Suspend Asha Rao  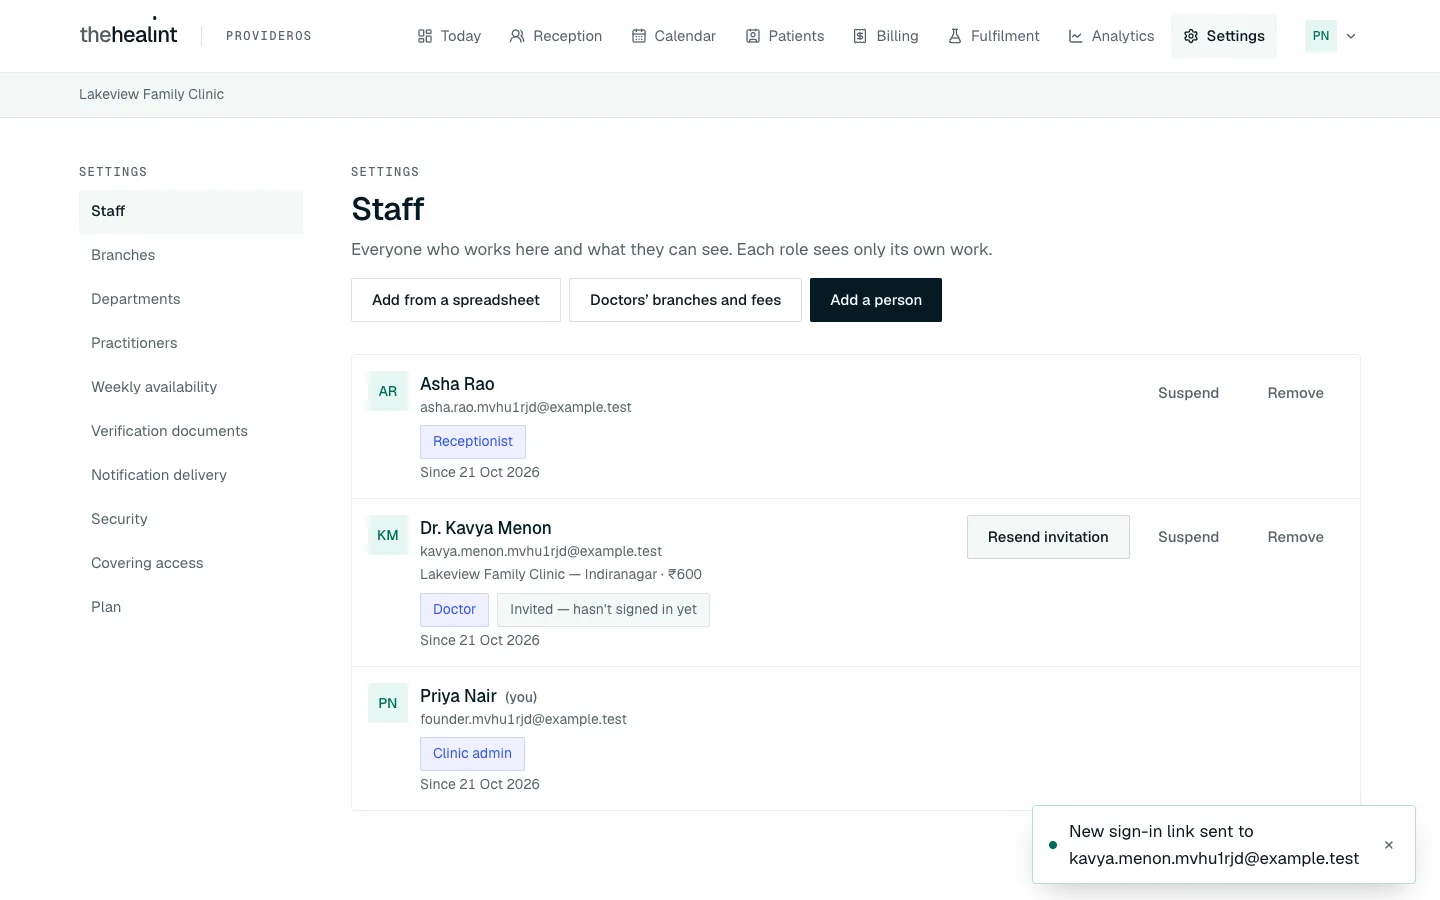(x=1188, y=393)
